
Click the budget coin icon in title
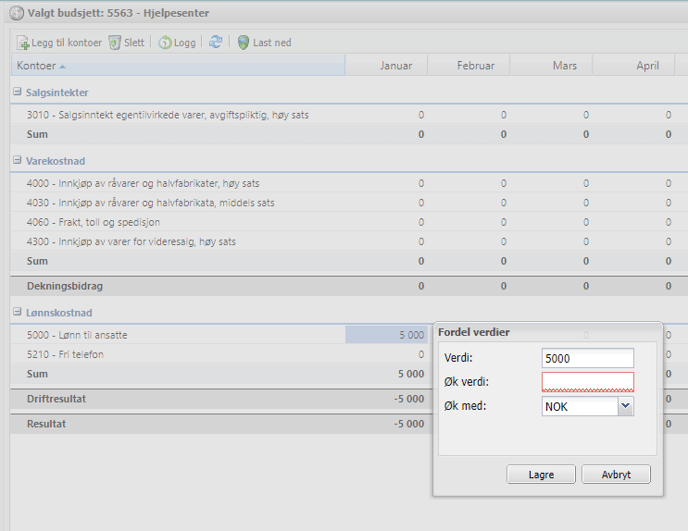(x=16, y=13)
